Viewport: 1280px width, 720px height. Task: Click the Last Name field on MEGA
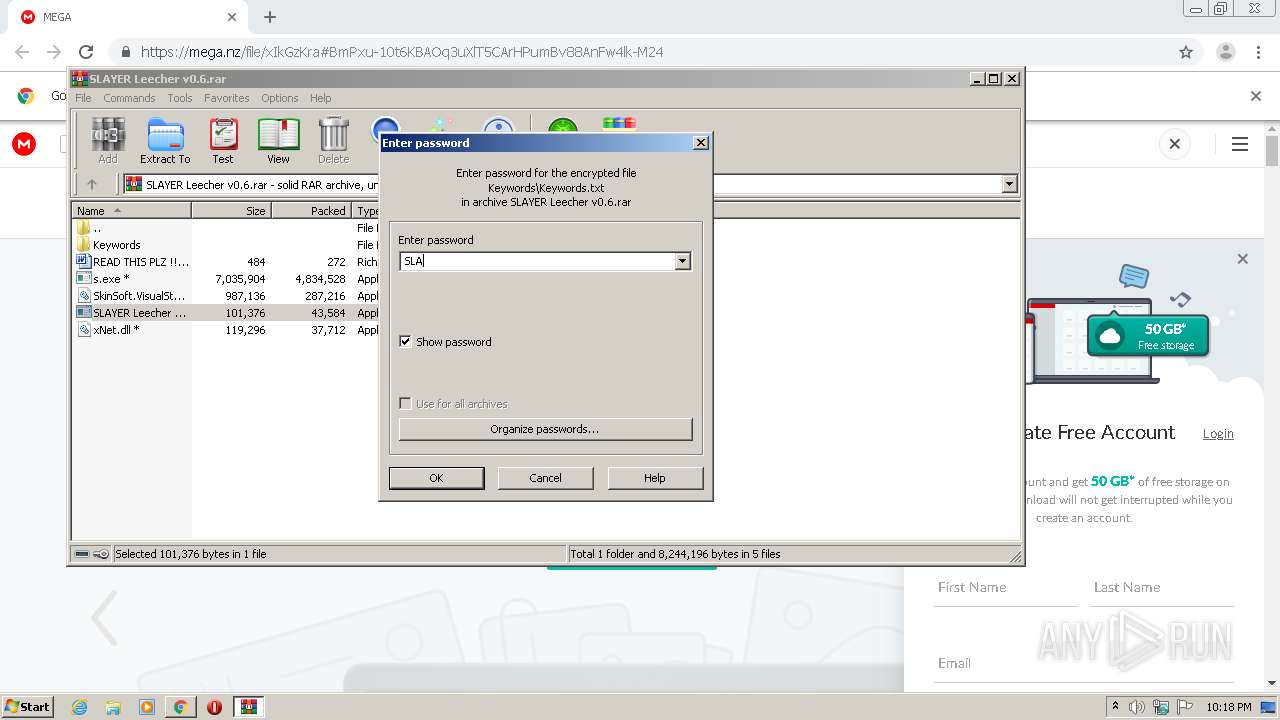(x=1163, y=588)
